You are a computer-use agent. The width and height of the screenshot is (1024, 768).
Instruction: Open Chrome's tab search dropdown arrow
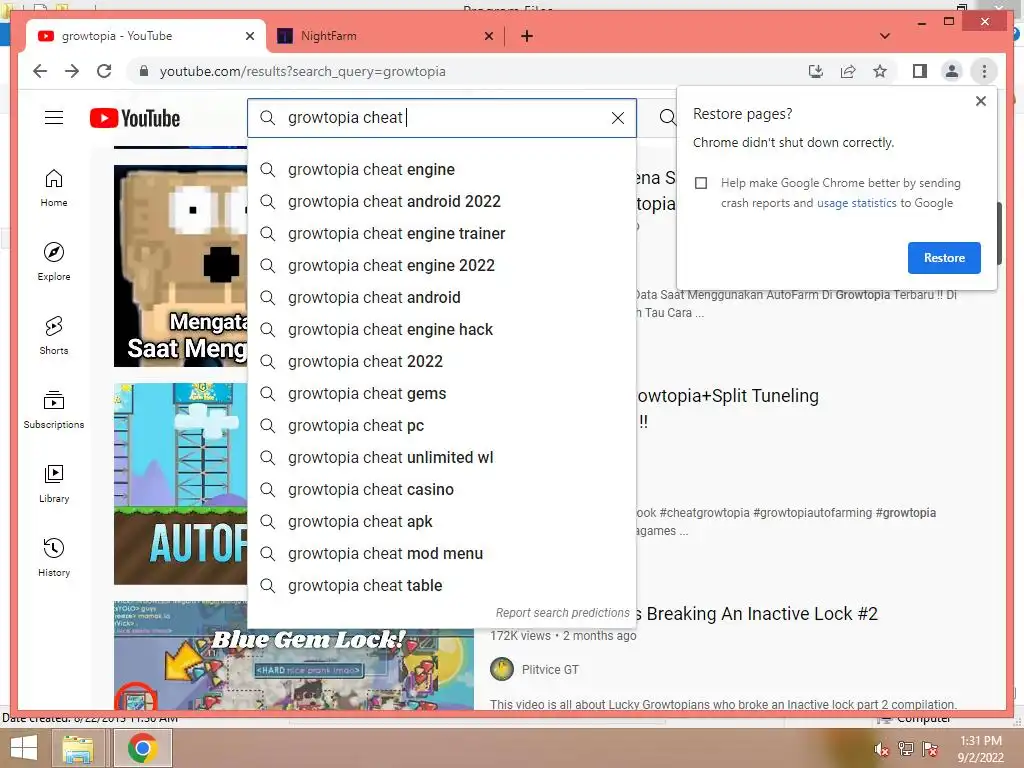885,36
